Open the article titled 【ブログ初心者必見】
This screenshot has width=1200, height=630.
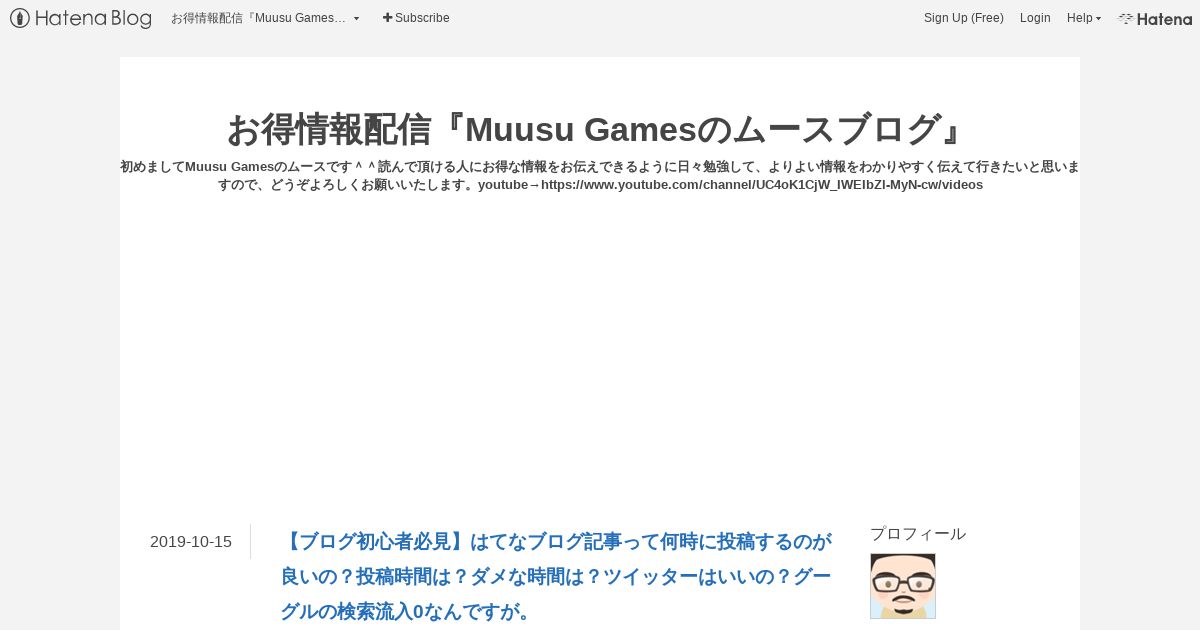click(556, 576)
